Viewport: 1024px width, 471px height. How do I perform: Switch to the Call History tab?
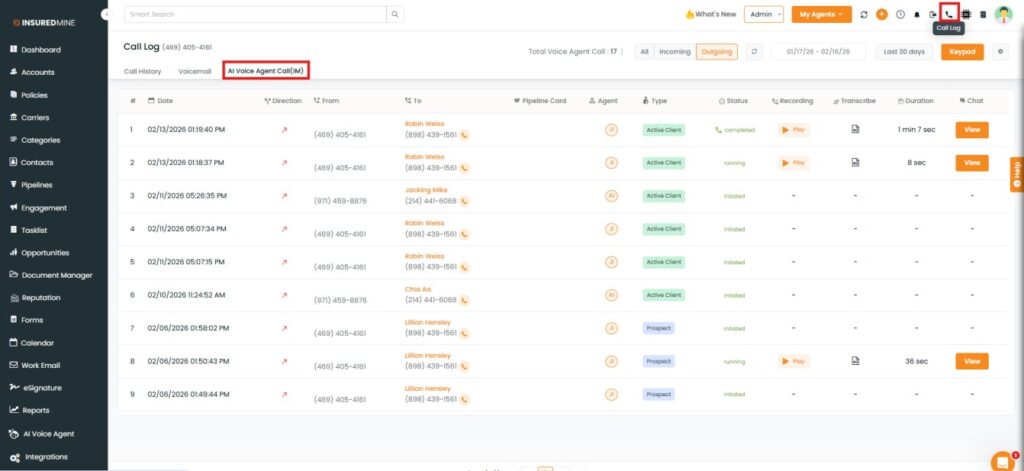142,72
